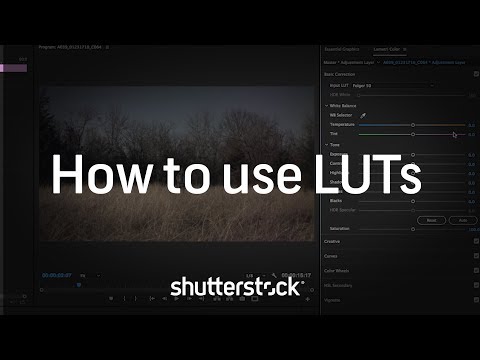The width and height of the screenshot is (480, 360).
Task: Select the pink clip in timeline
Action: point(13,68)
